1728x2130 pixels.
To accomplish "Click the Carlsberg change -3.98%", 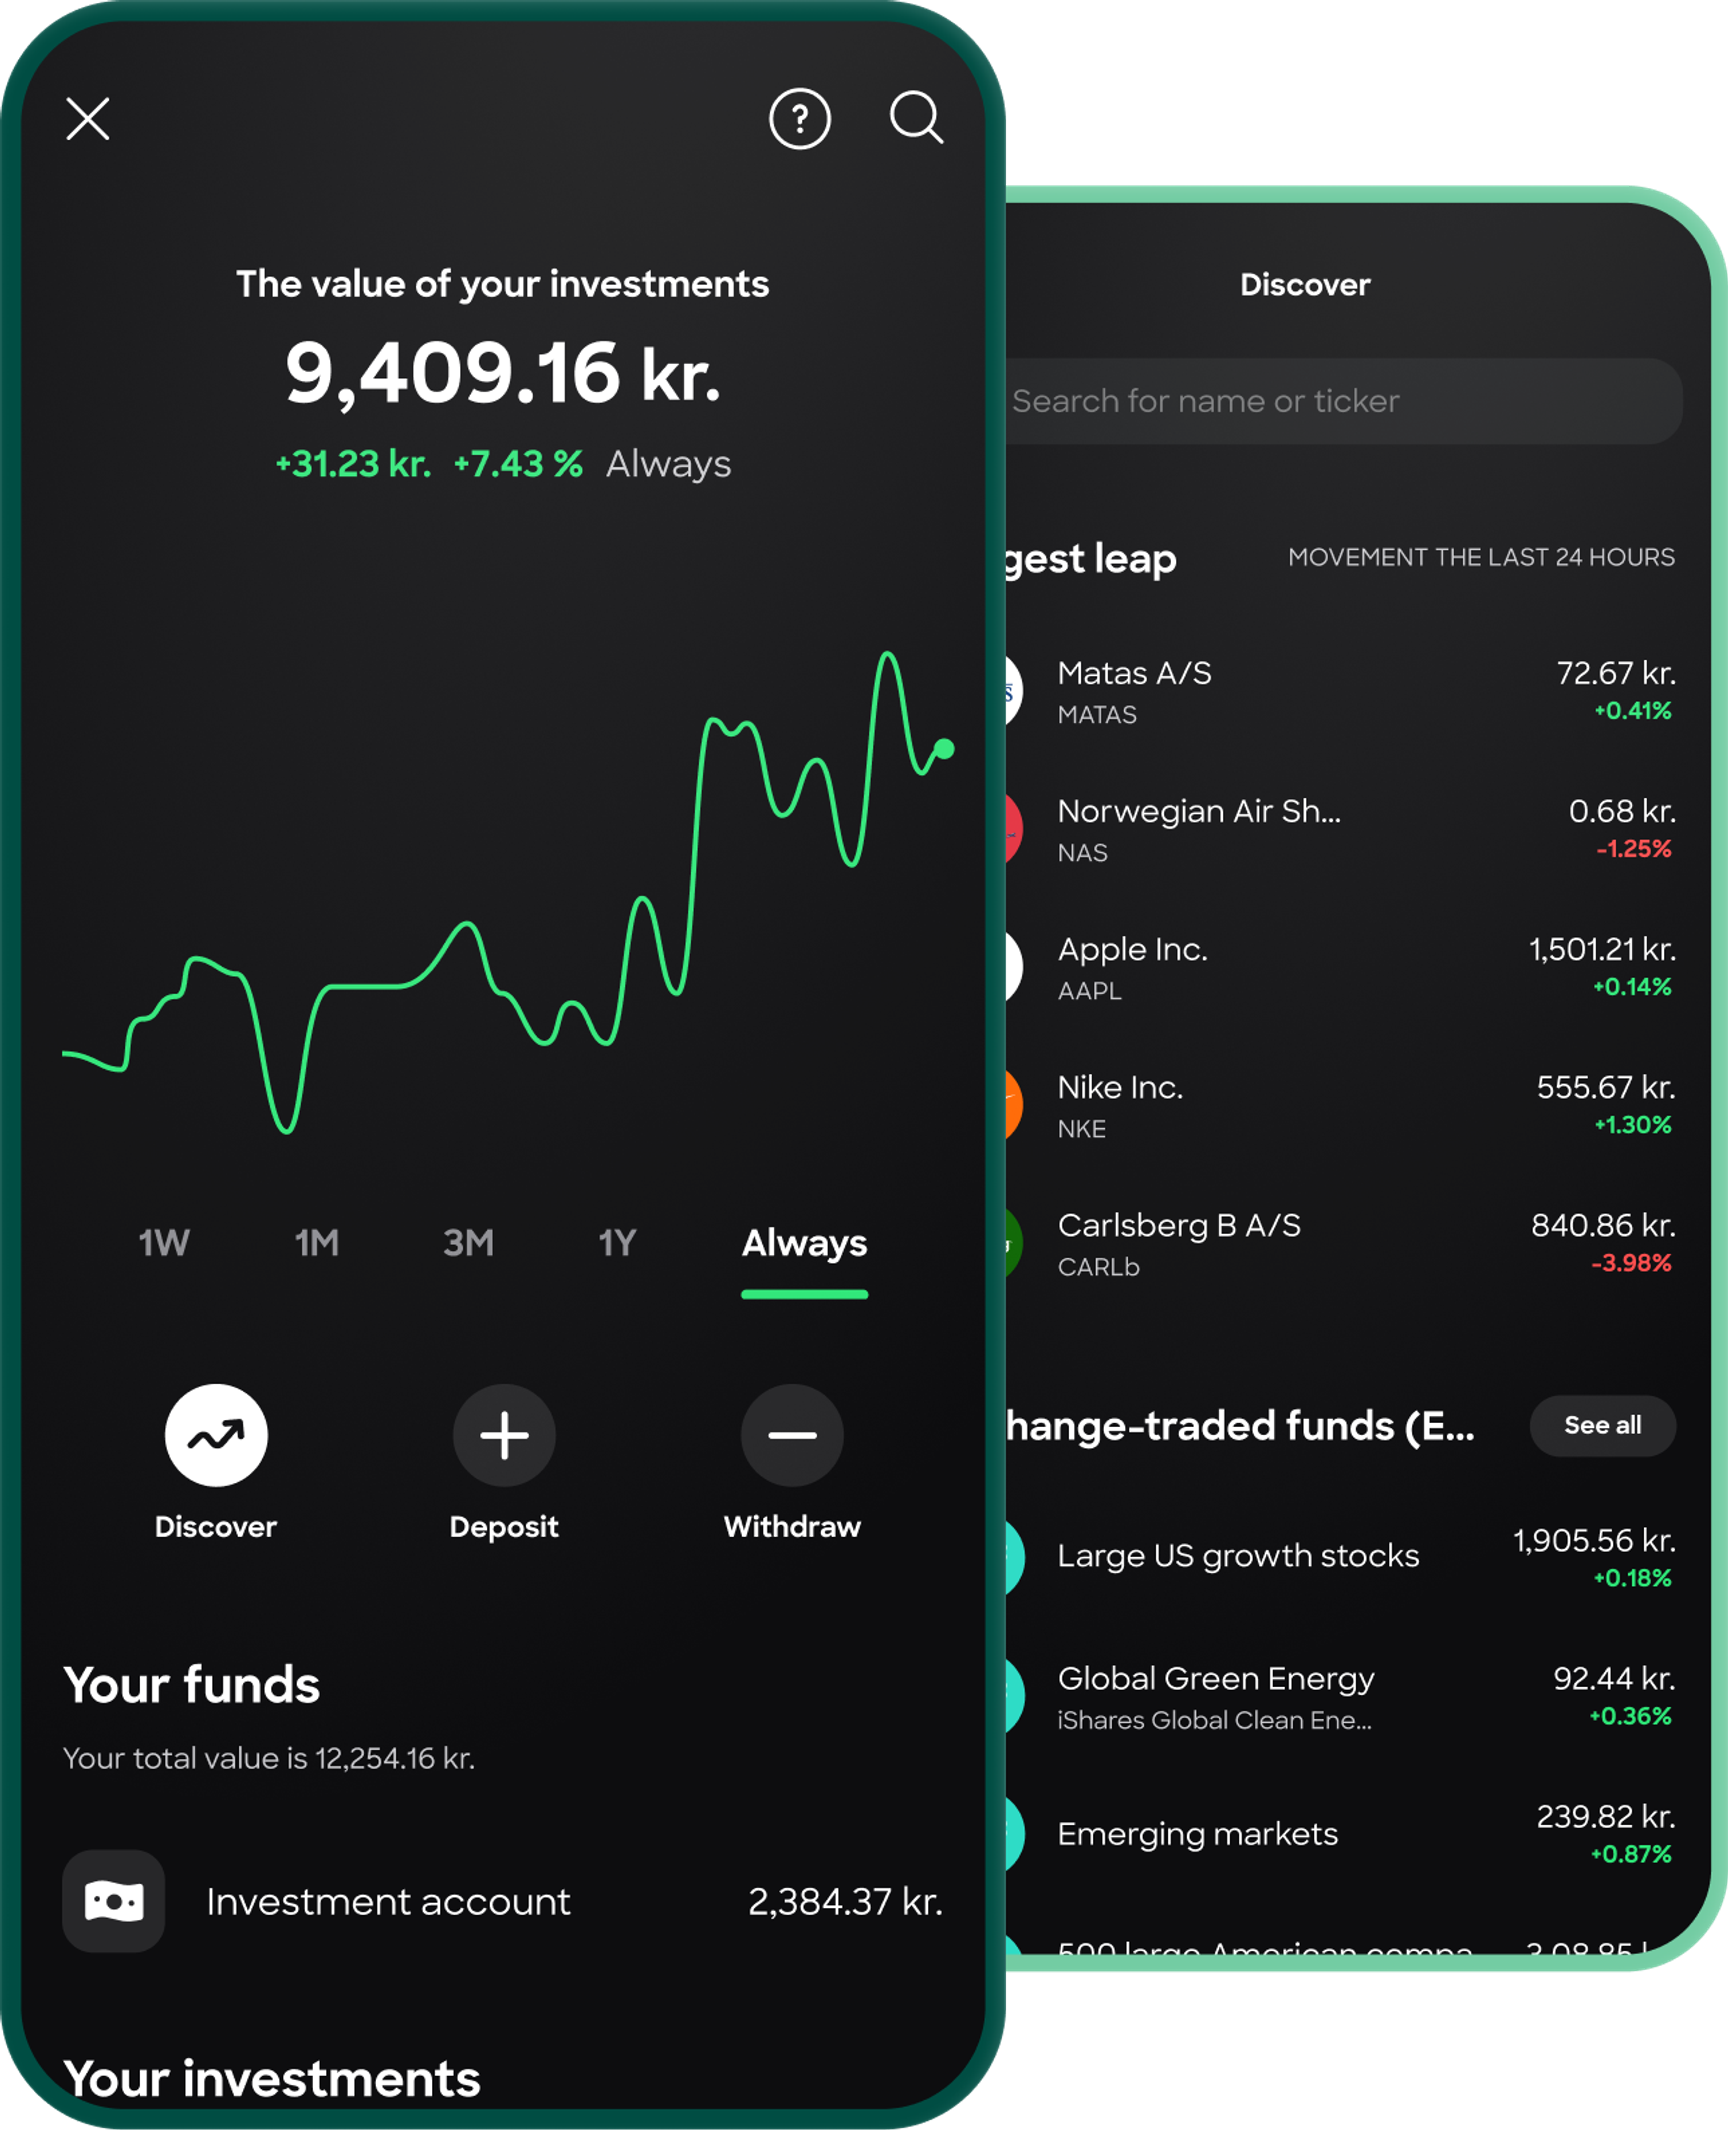I will 1631,1263.
